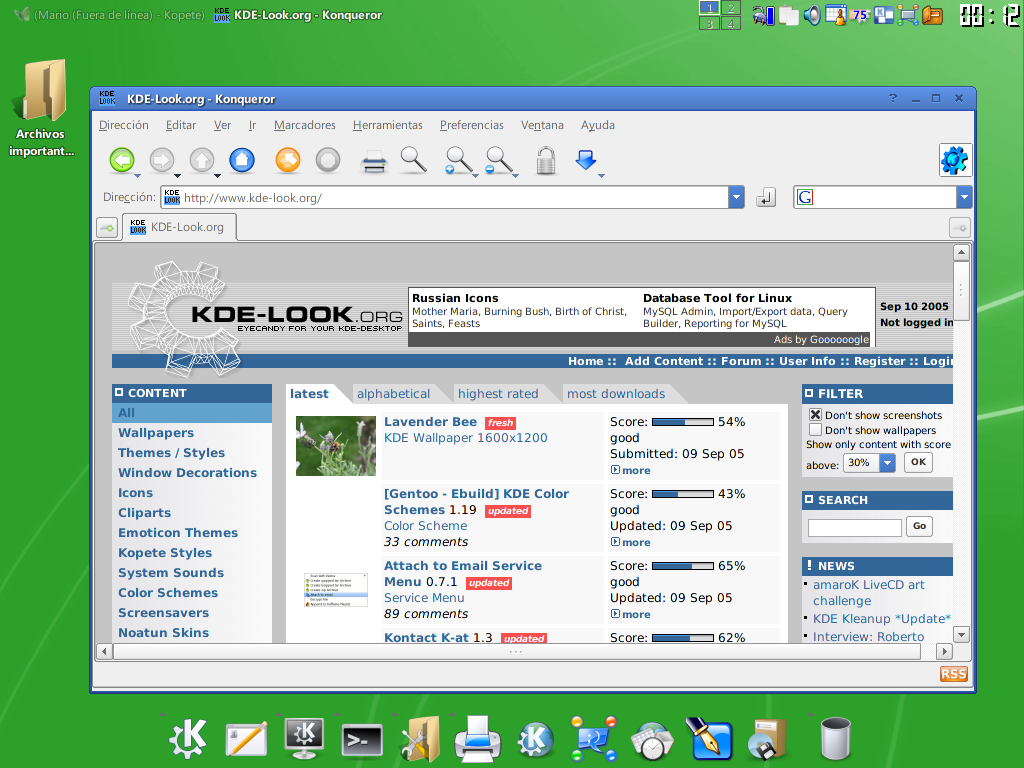Open the Window Decorations category link
Screen dimensions: 1024x768
pyautogui.click(x=187, y=472)
